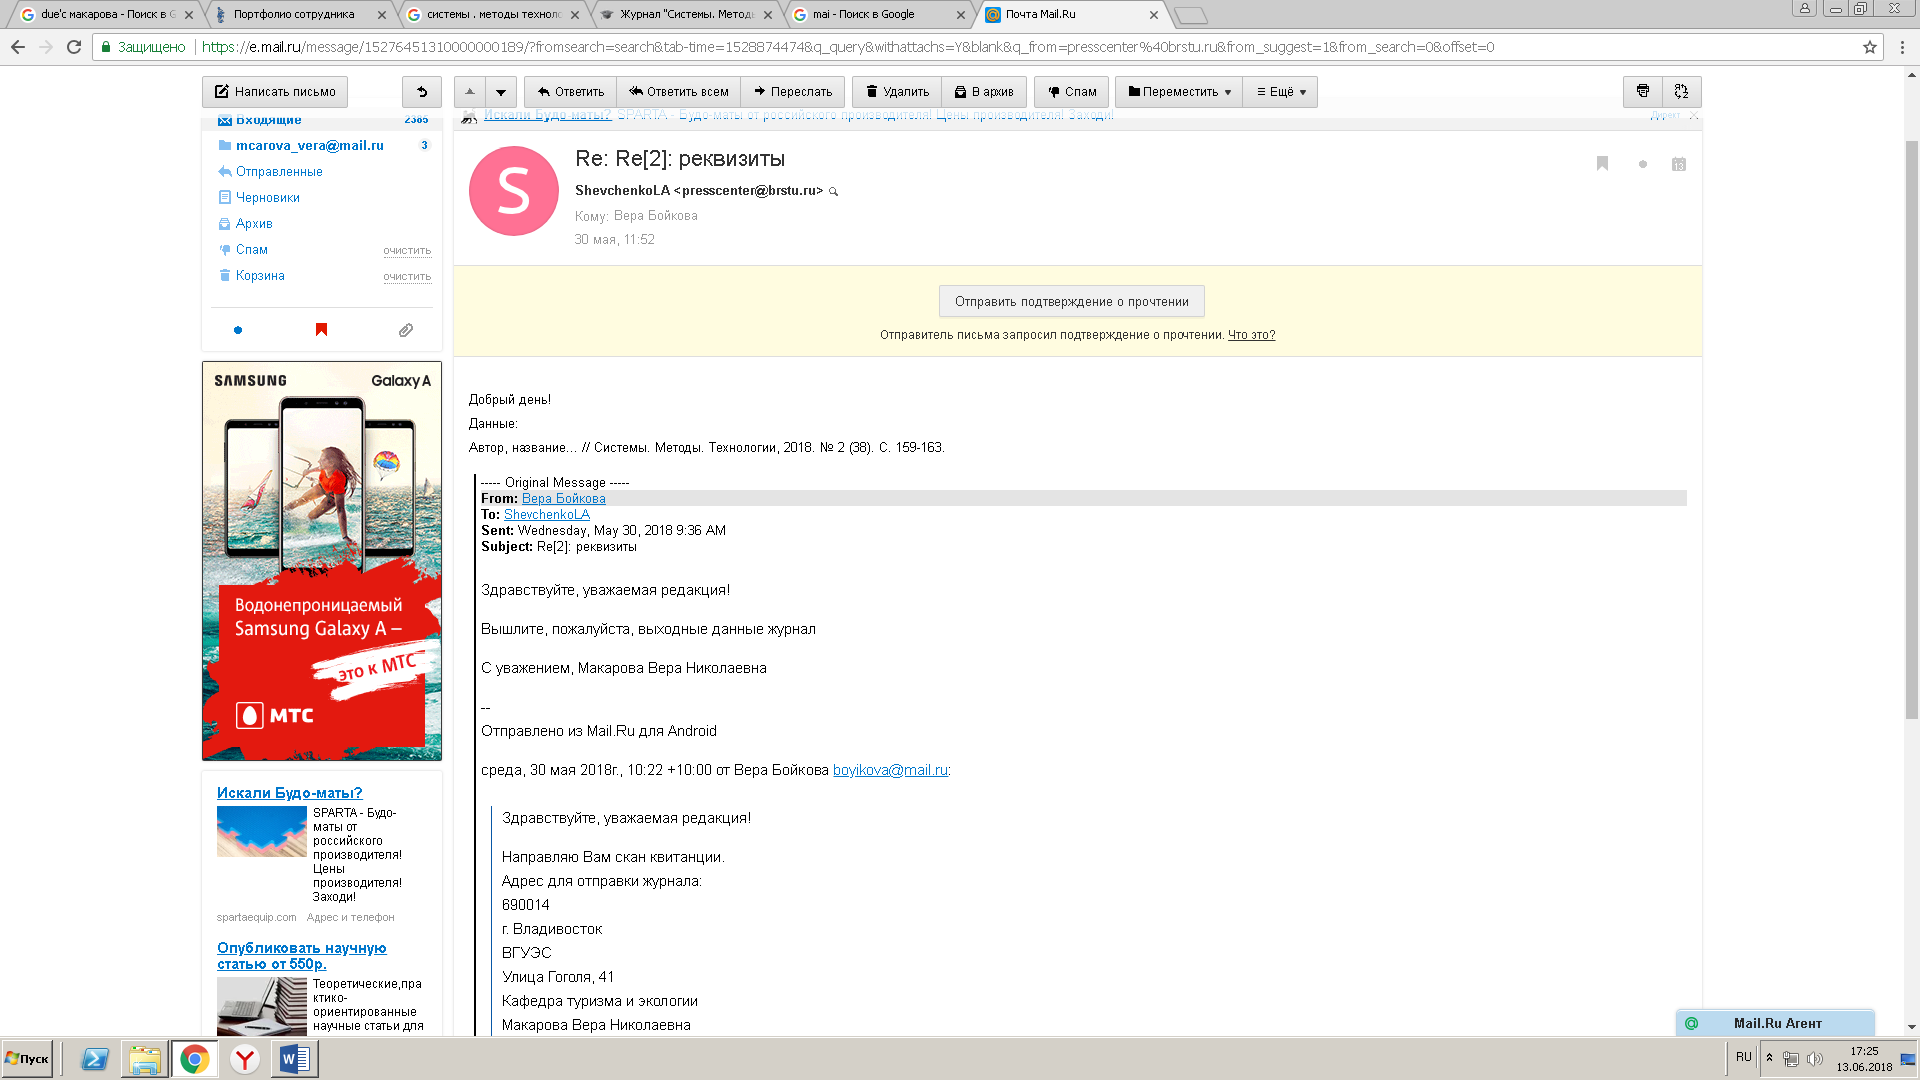
Task: Toggle the flag bookmark on this message
Action: 1602,164
